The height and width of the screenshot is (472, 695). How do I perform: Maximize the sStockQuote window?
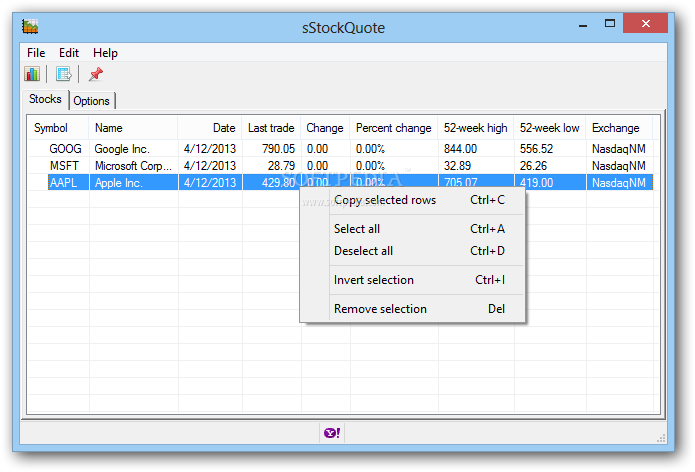(610, 24)
